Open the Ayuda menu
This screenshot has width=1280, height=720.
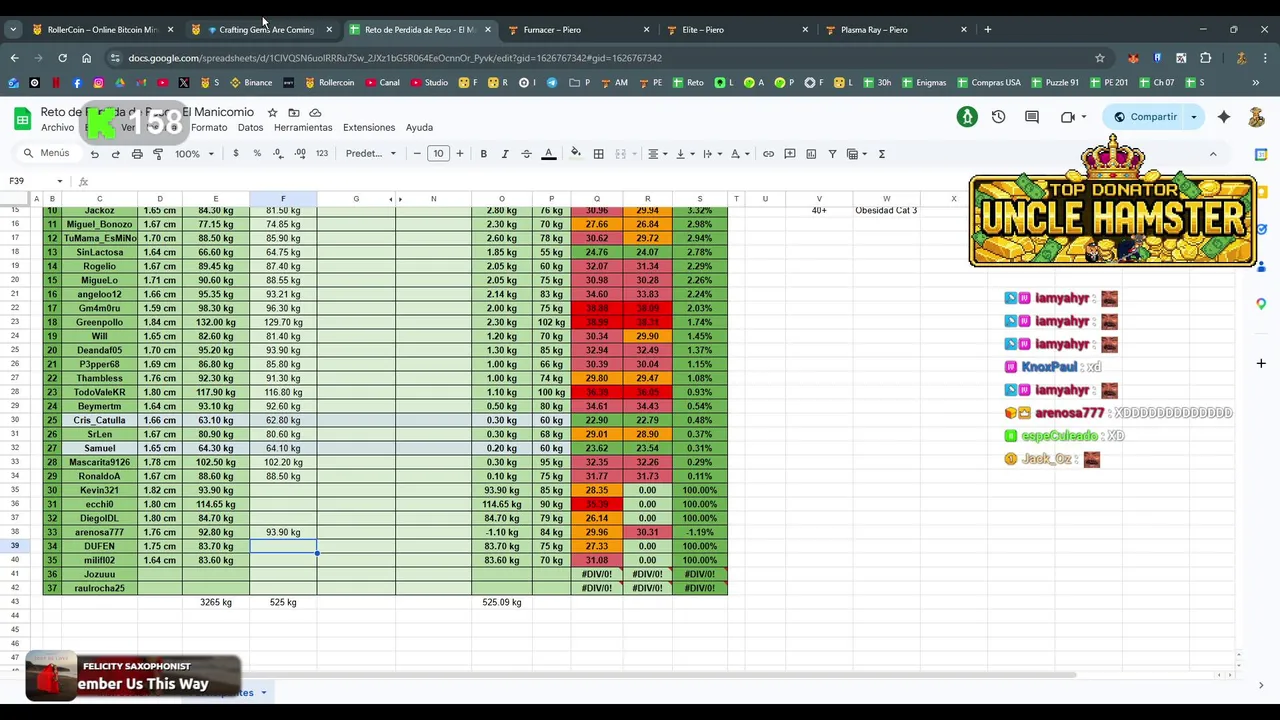[419, 128]
